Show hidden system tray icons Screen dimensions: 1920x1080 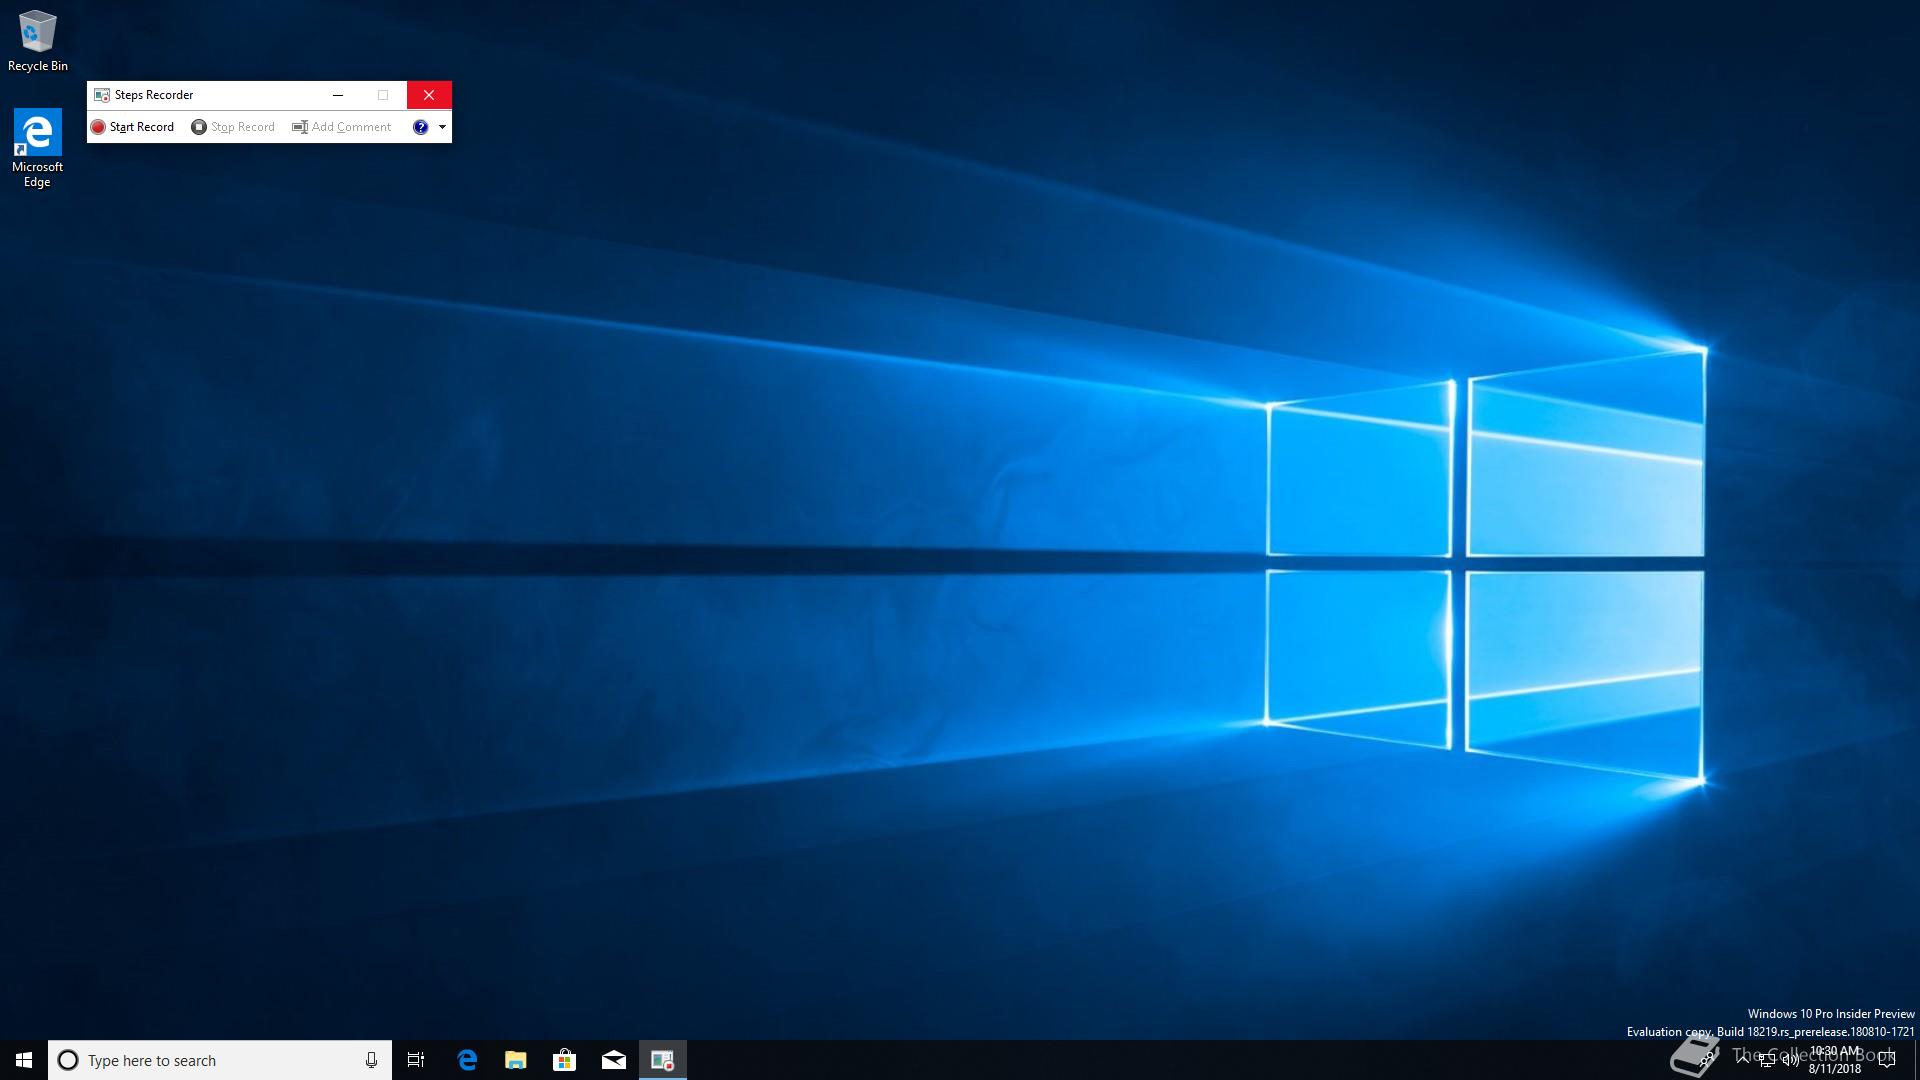(x=1743, y=1059)
